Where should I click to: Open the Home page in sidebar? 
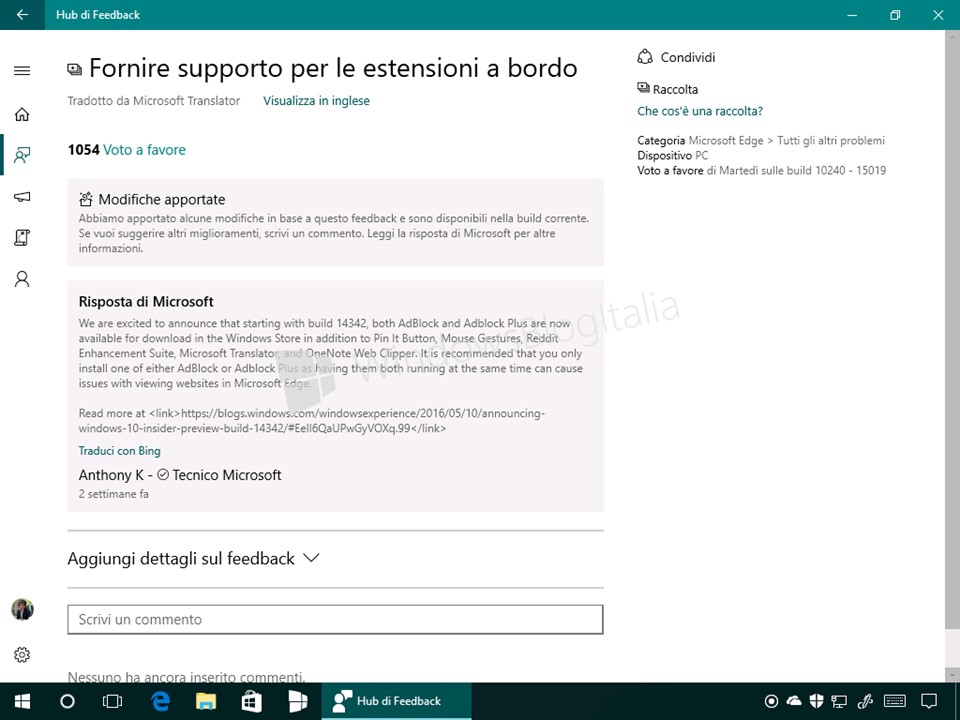coord(22,114)
